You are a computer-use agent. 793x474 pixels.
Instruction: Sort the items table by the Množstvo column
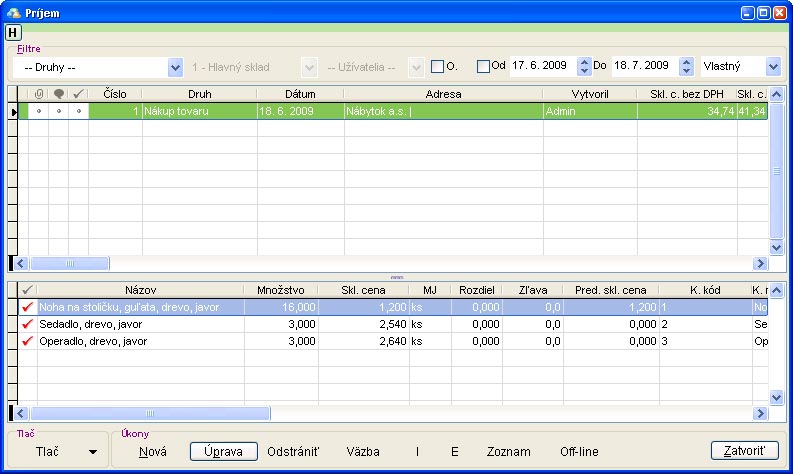coord(281,290)
